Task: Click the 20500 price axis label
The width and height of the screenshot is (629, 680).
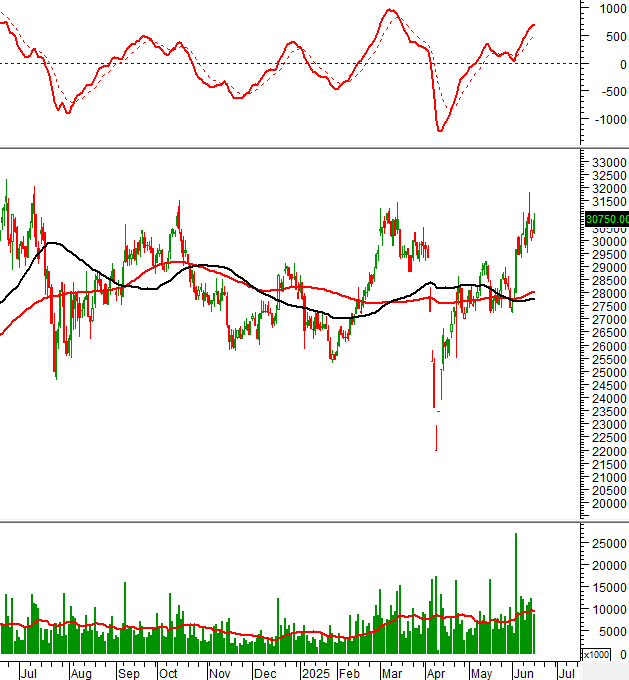Action: pyautogui.click(x=609, y=490)
